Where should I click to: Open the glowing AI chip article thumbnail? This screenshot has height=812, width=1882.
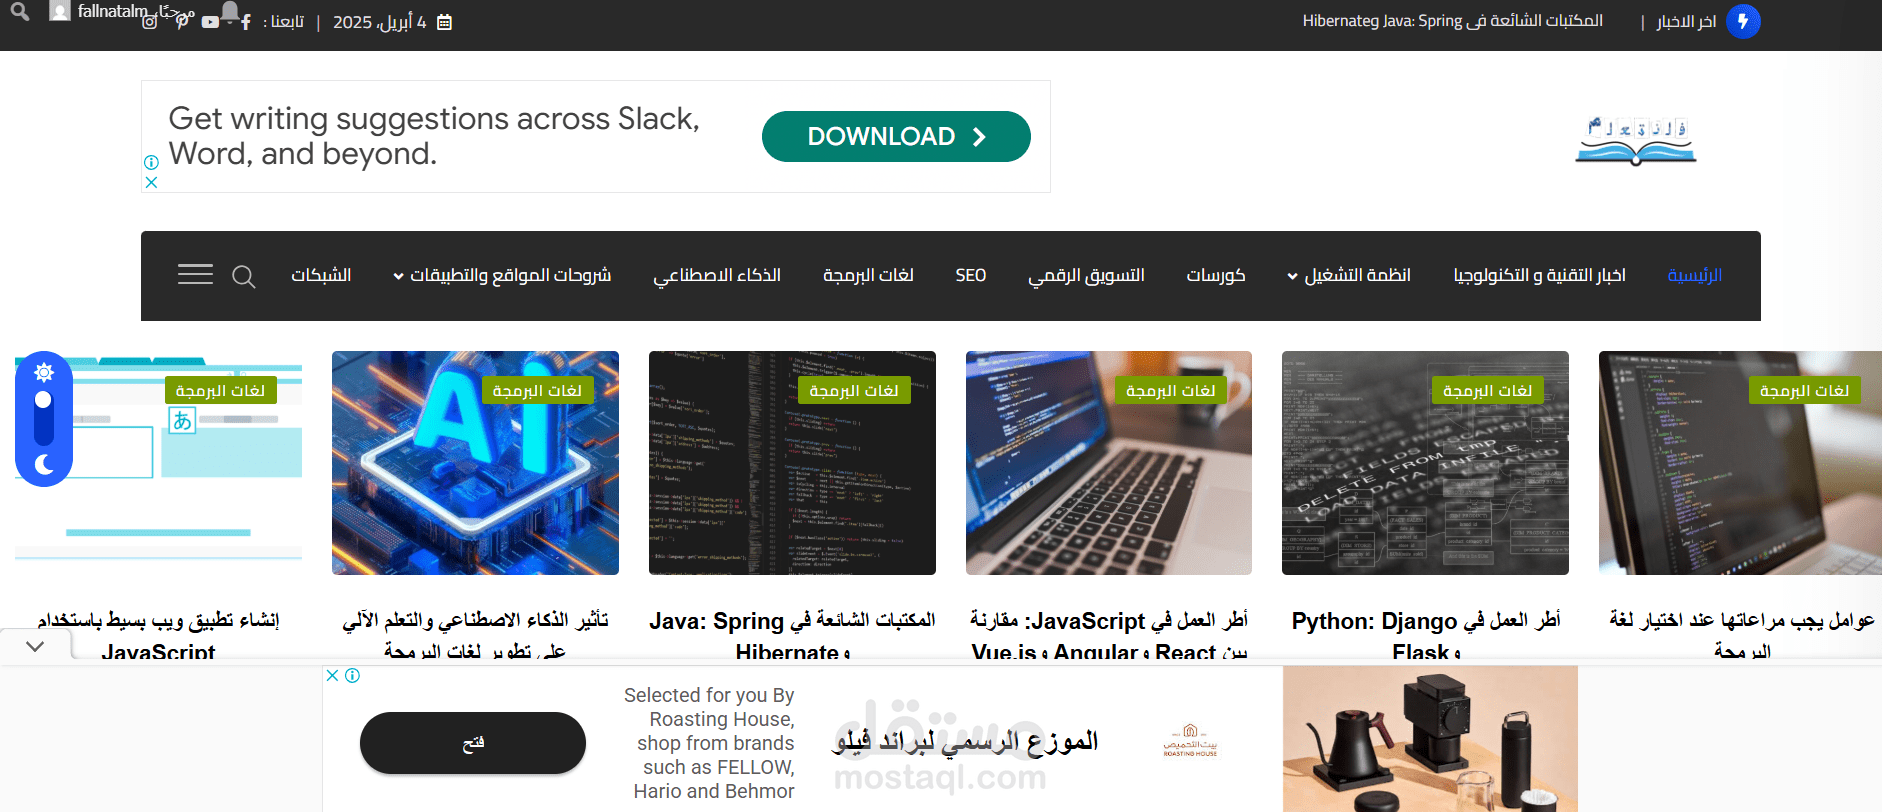point(475,463)
